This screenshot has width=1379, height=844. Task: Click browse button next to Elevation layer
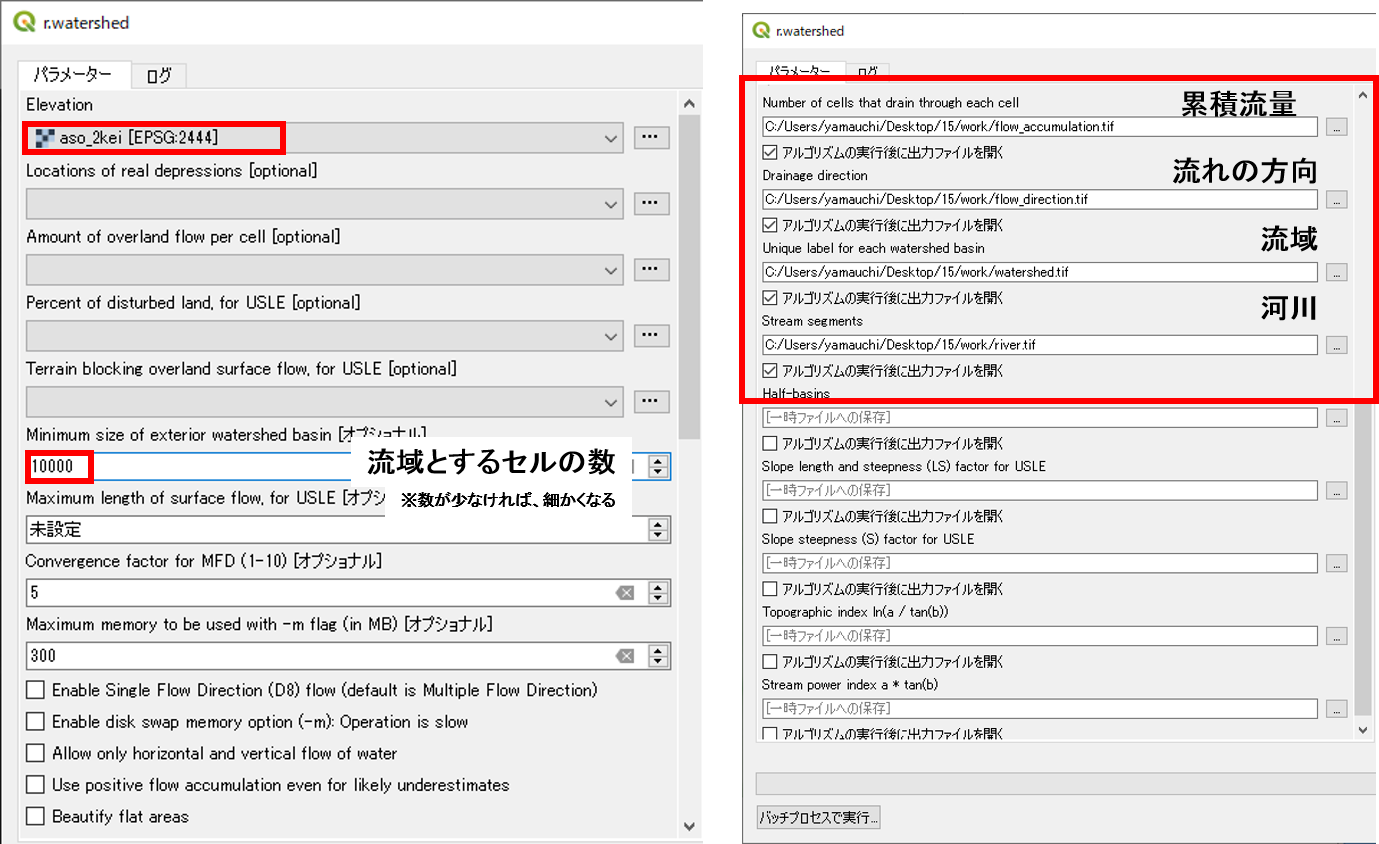(x=652, y=138)
